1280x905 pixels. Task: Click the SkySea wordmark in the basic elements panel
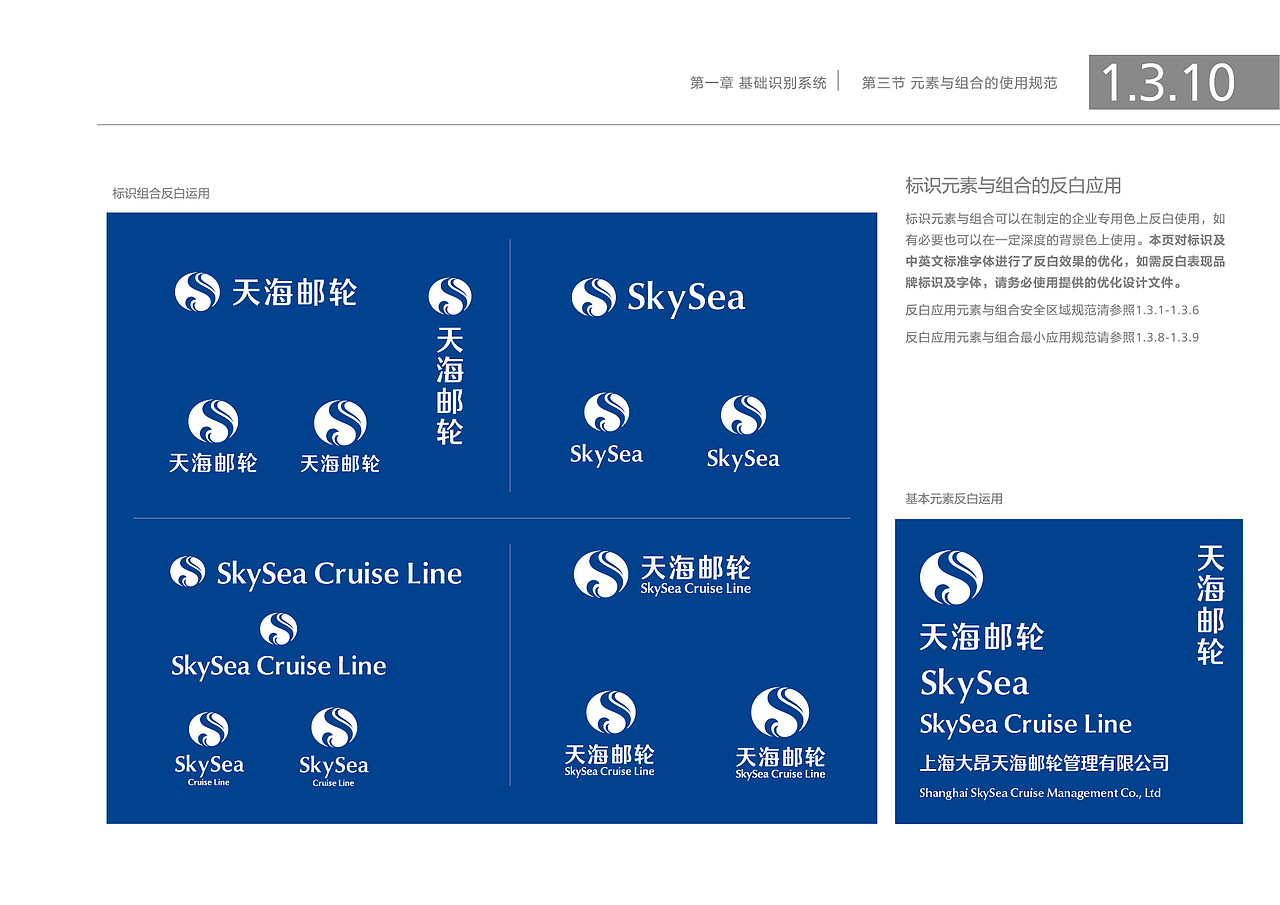click(974, 684)
